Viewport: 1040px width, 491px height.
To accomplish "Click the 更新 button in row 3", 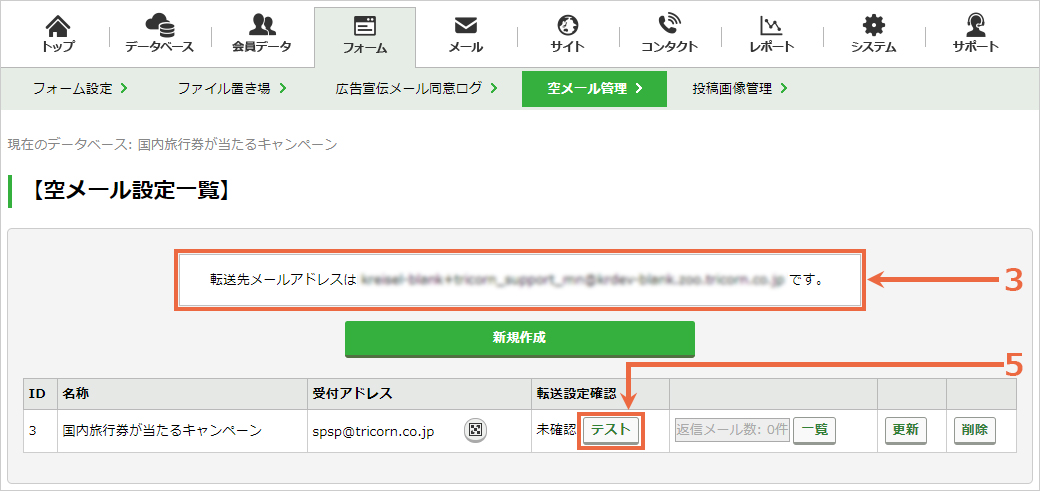I will pyautogui.click(x=905, y=430).
